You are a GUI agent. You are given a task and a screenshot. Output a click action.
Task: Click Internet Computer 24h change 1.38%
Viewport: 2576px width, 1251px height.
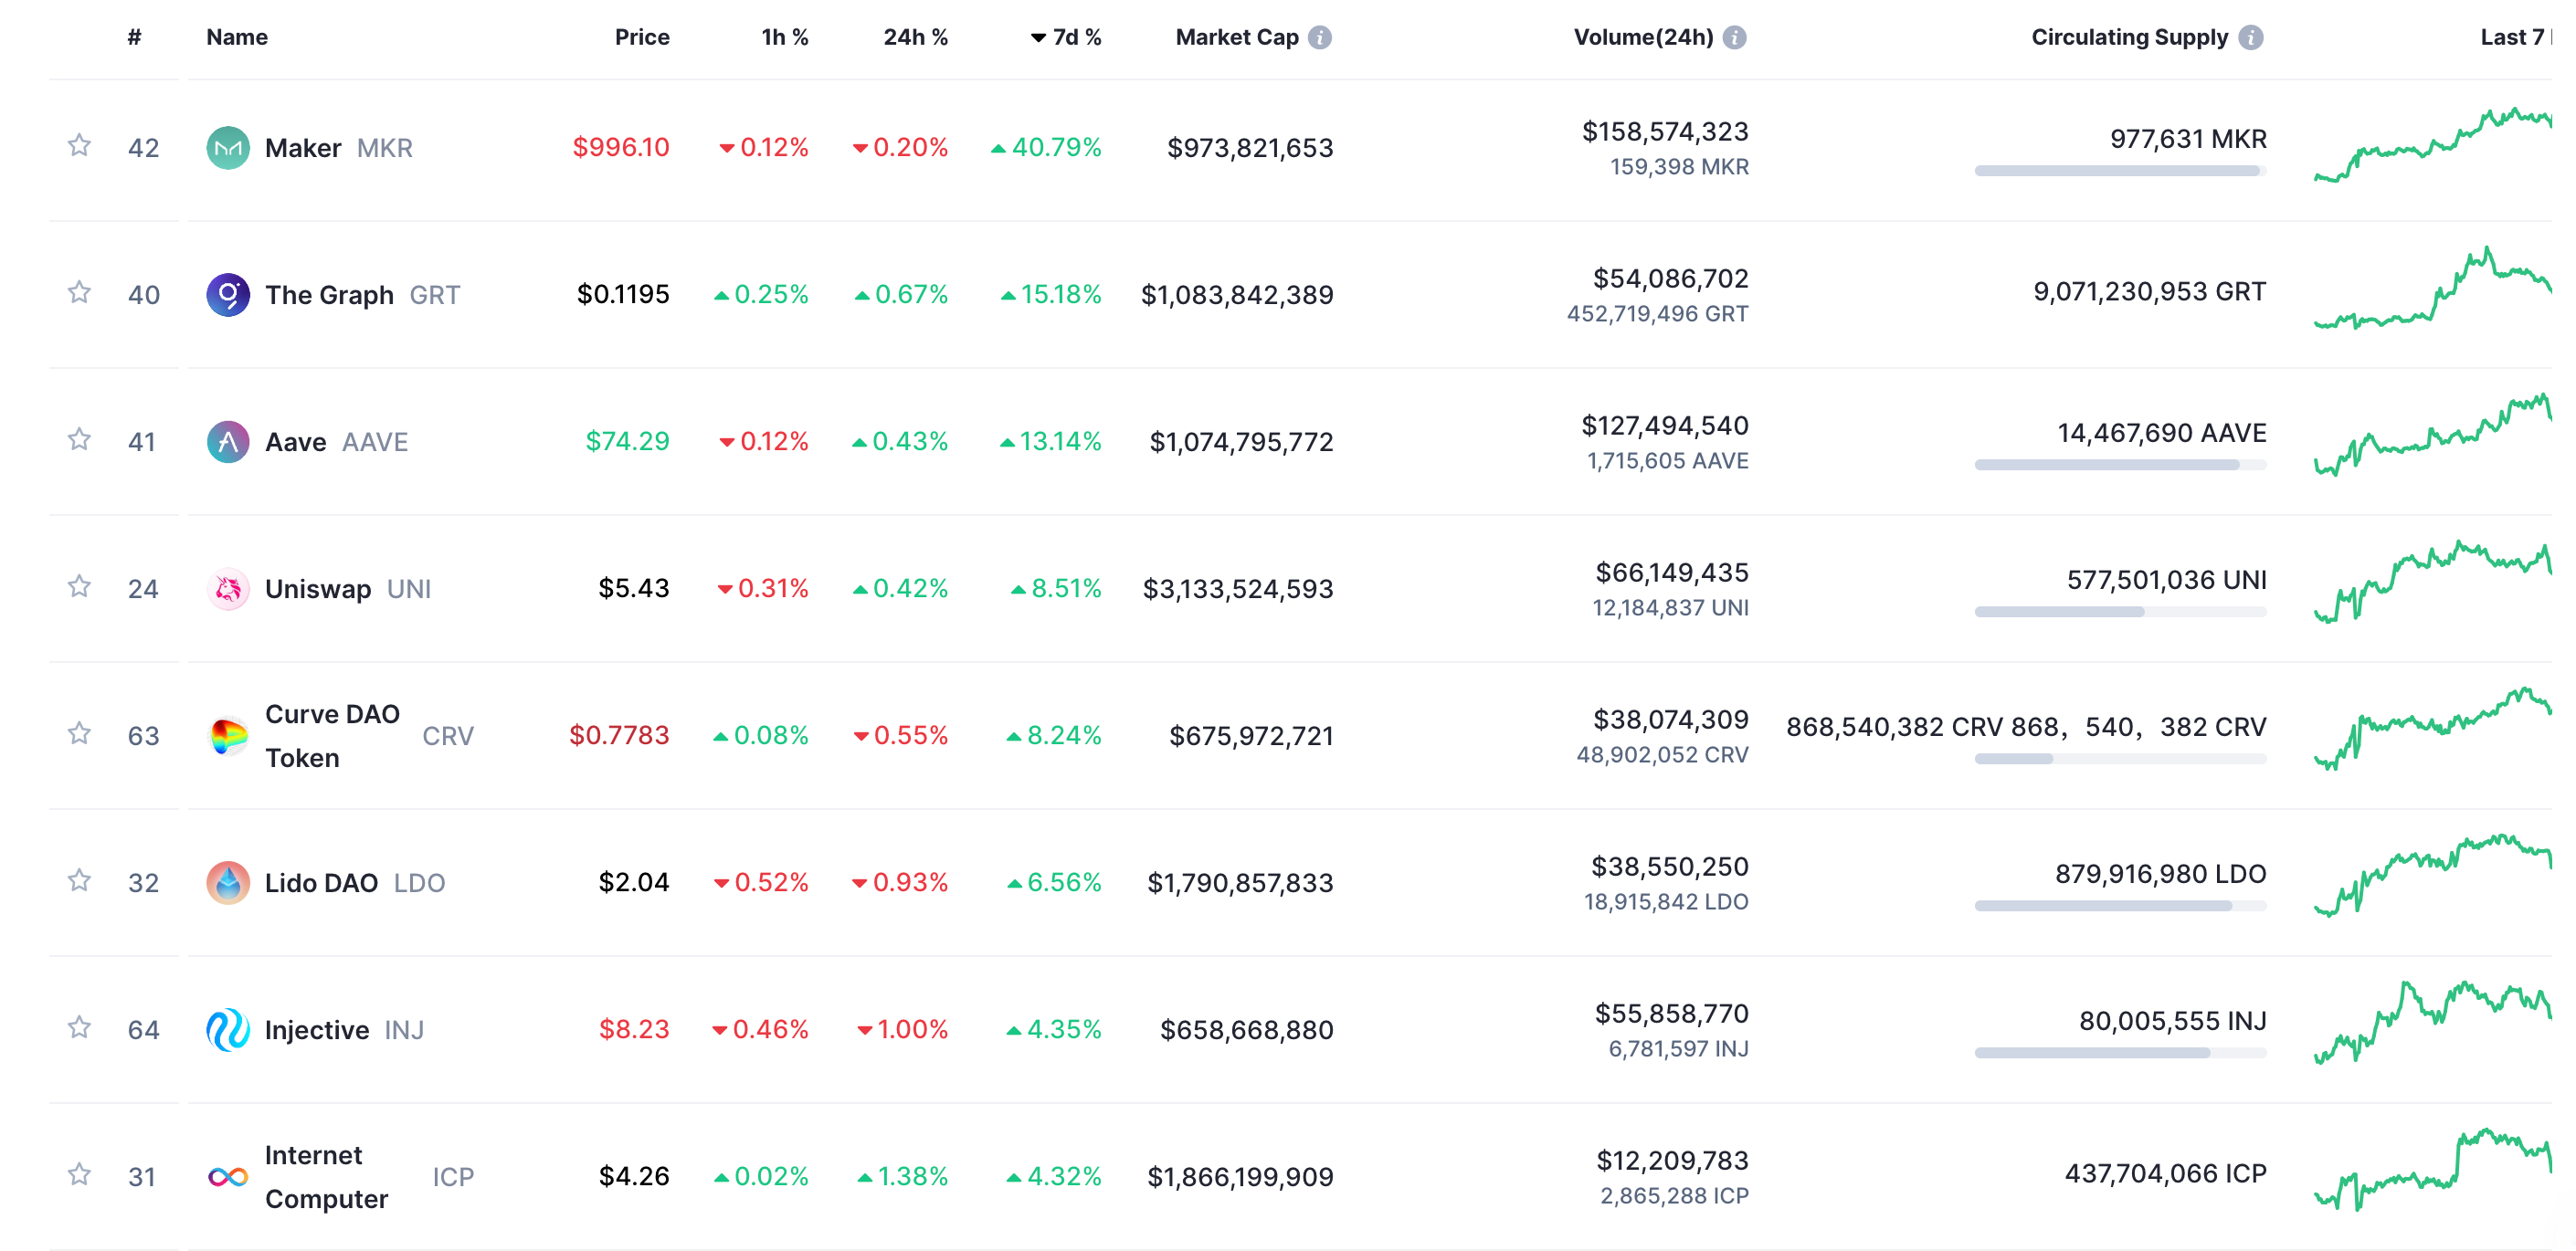point(902,1176)
